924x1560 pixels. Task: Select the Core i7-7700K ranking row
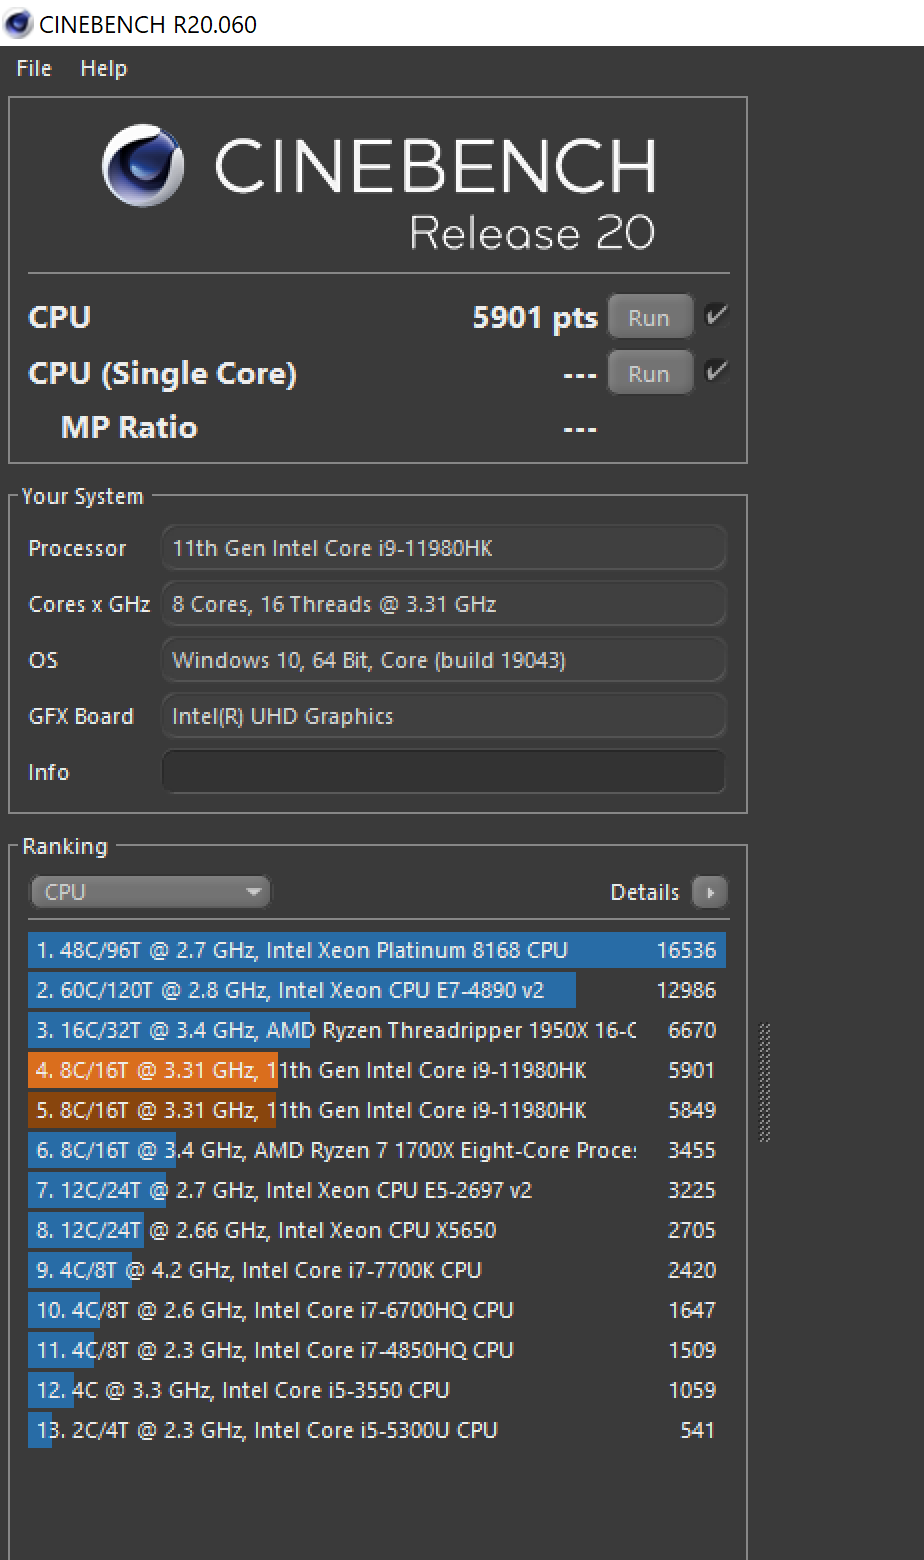coord(377,1270)
